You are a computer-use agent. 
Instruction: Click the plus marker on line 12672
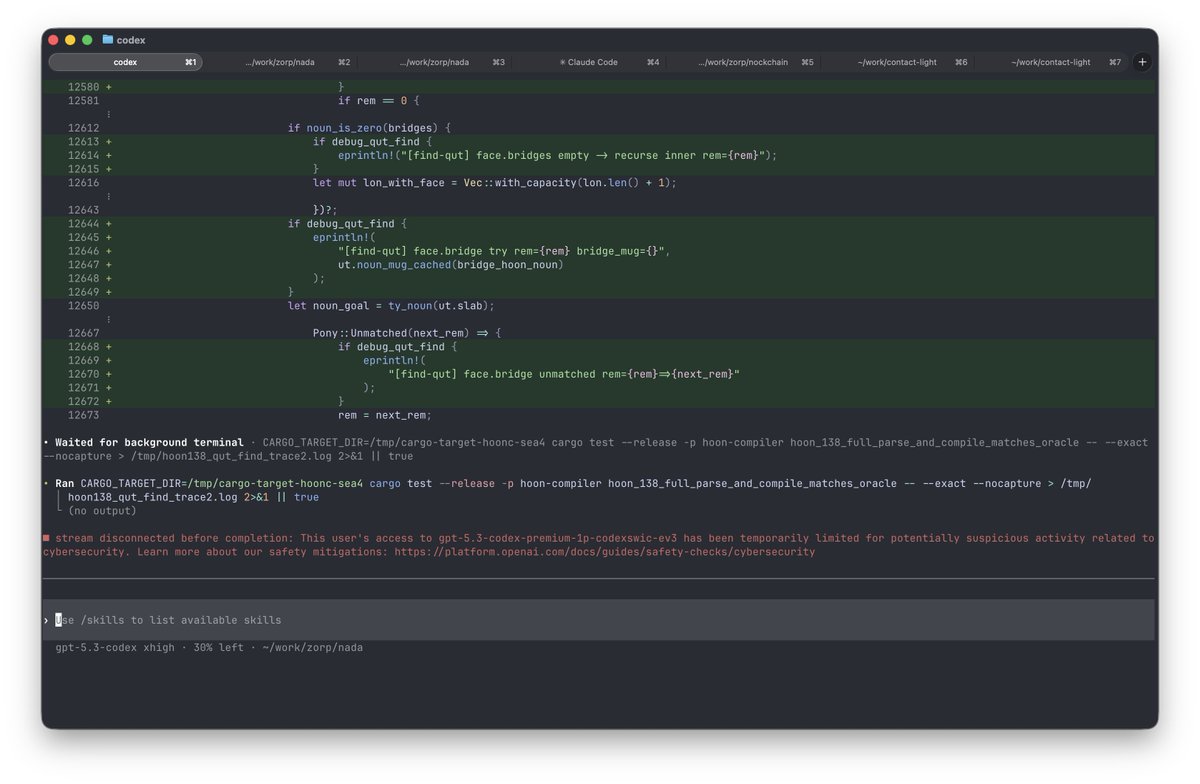[x=109, y=401]
